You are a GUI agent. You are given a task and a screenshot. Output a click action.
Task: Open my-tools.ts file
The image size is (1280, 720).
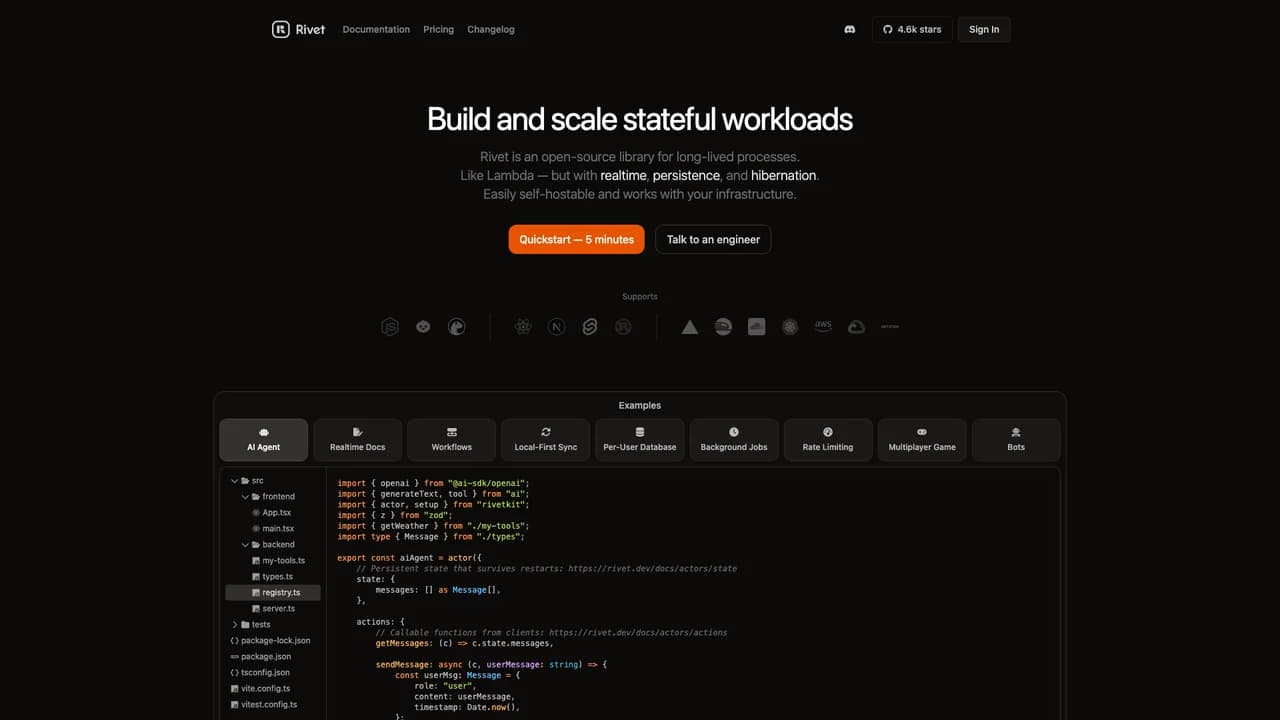click(x=273, y=561)
